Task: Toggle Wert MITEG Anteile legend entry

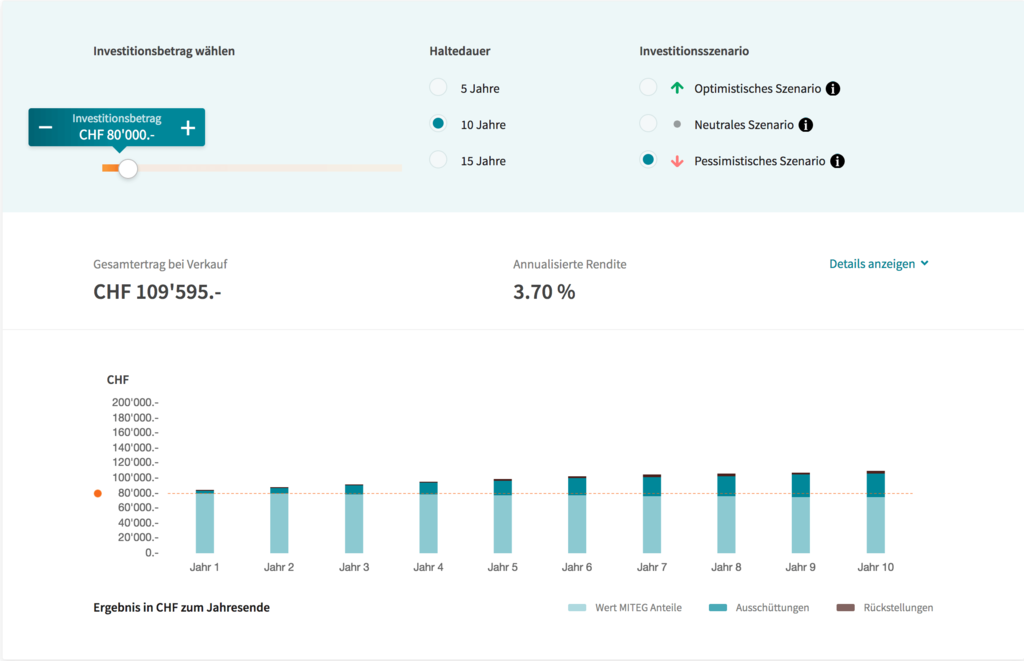Action: tap(625, 608)
